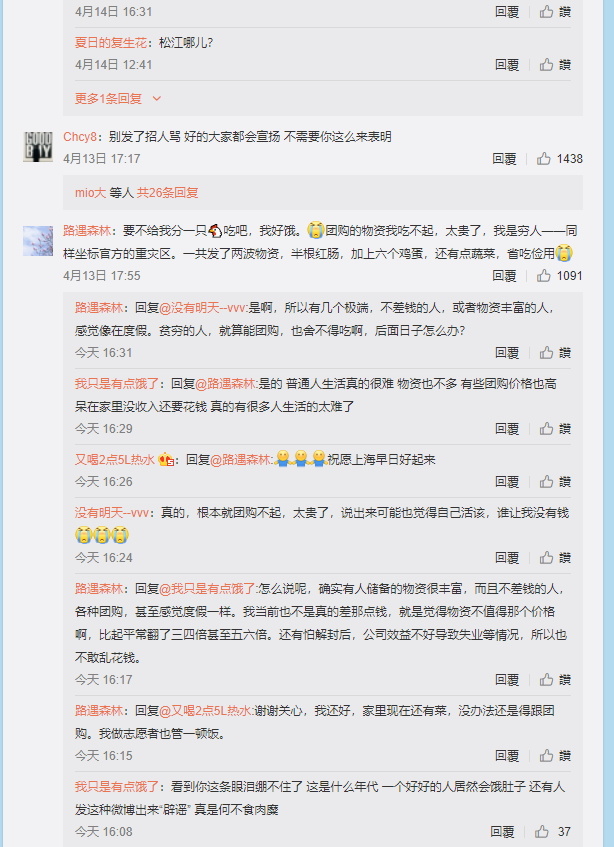
Task: Like 夏日的复生花's reply from 4月14日 12:41
Action: point(555,65)
